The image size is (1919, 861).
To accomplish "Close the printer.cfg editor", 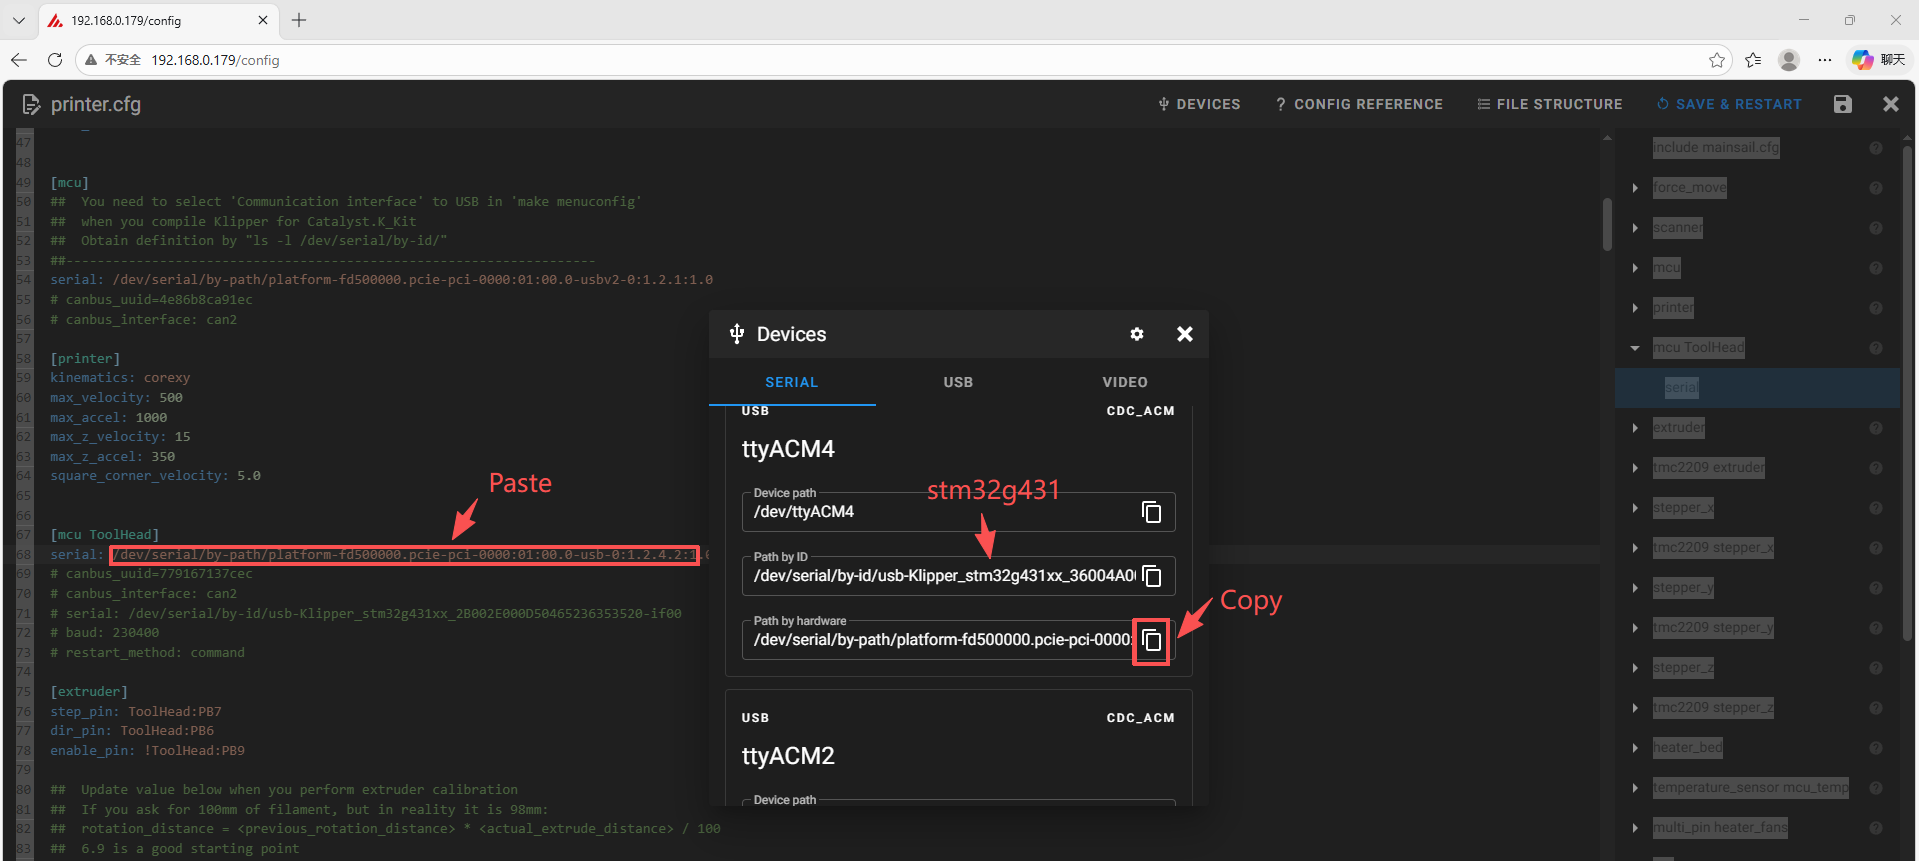I will [1890, 104].
